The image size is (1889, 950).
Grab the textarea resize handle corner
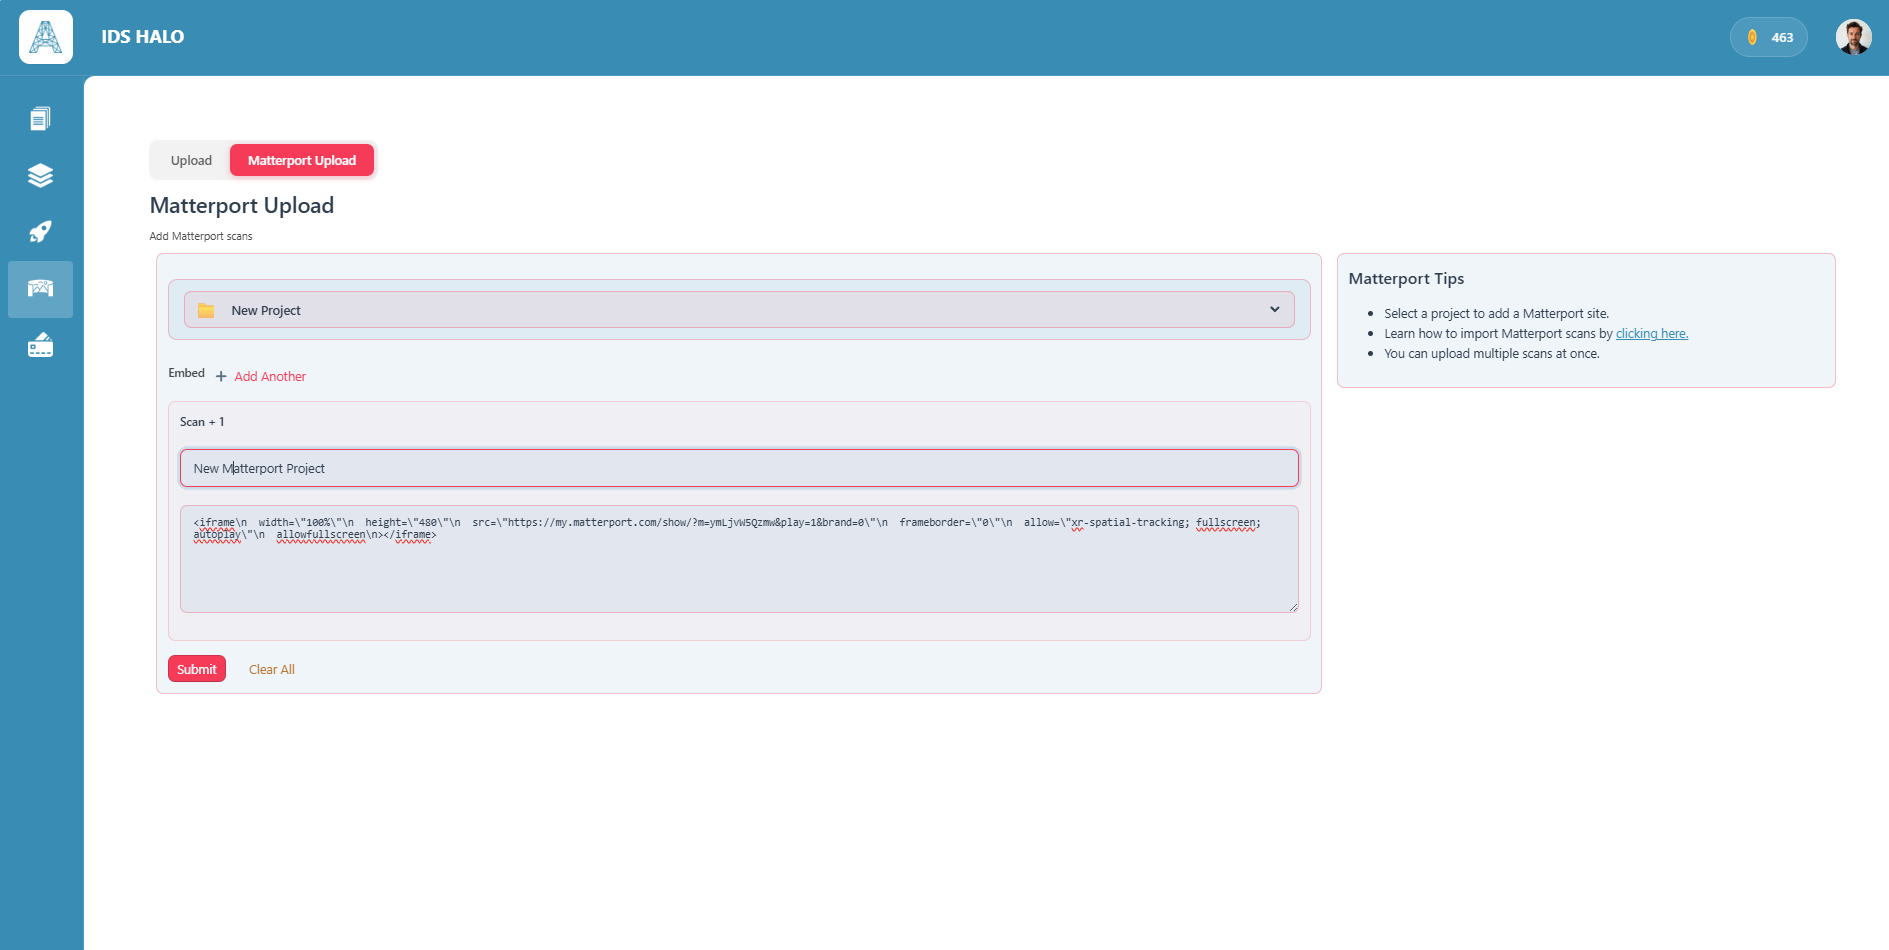[1293, 607]
